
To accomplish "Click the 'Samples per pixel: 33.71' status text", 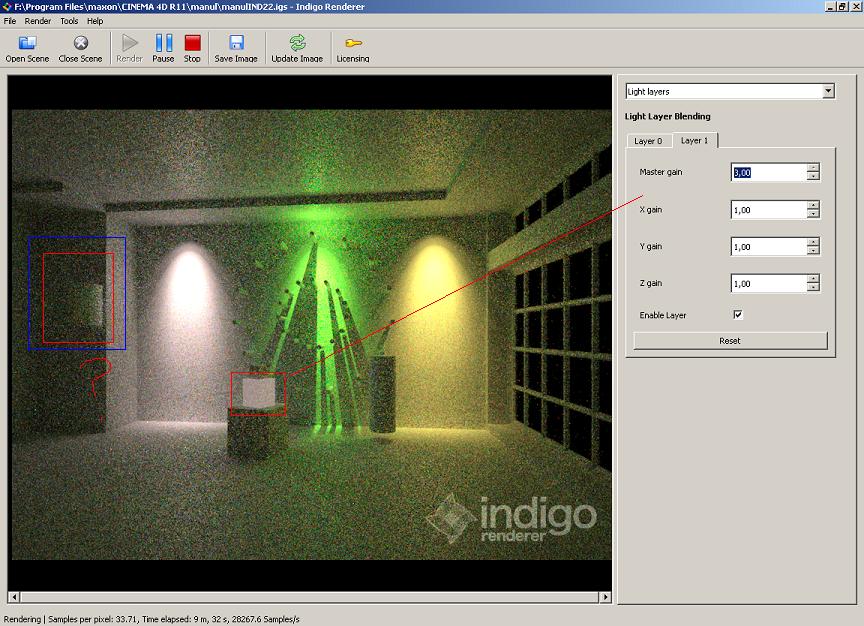I will [x=93, y=619].
